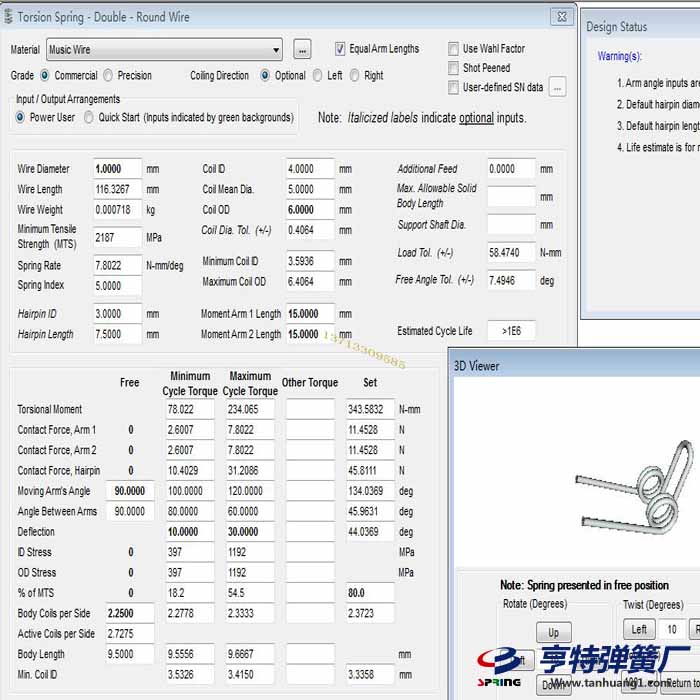Enable the User-defined SN data checkbox

pyautogui.click(x=453, y=87)
